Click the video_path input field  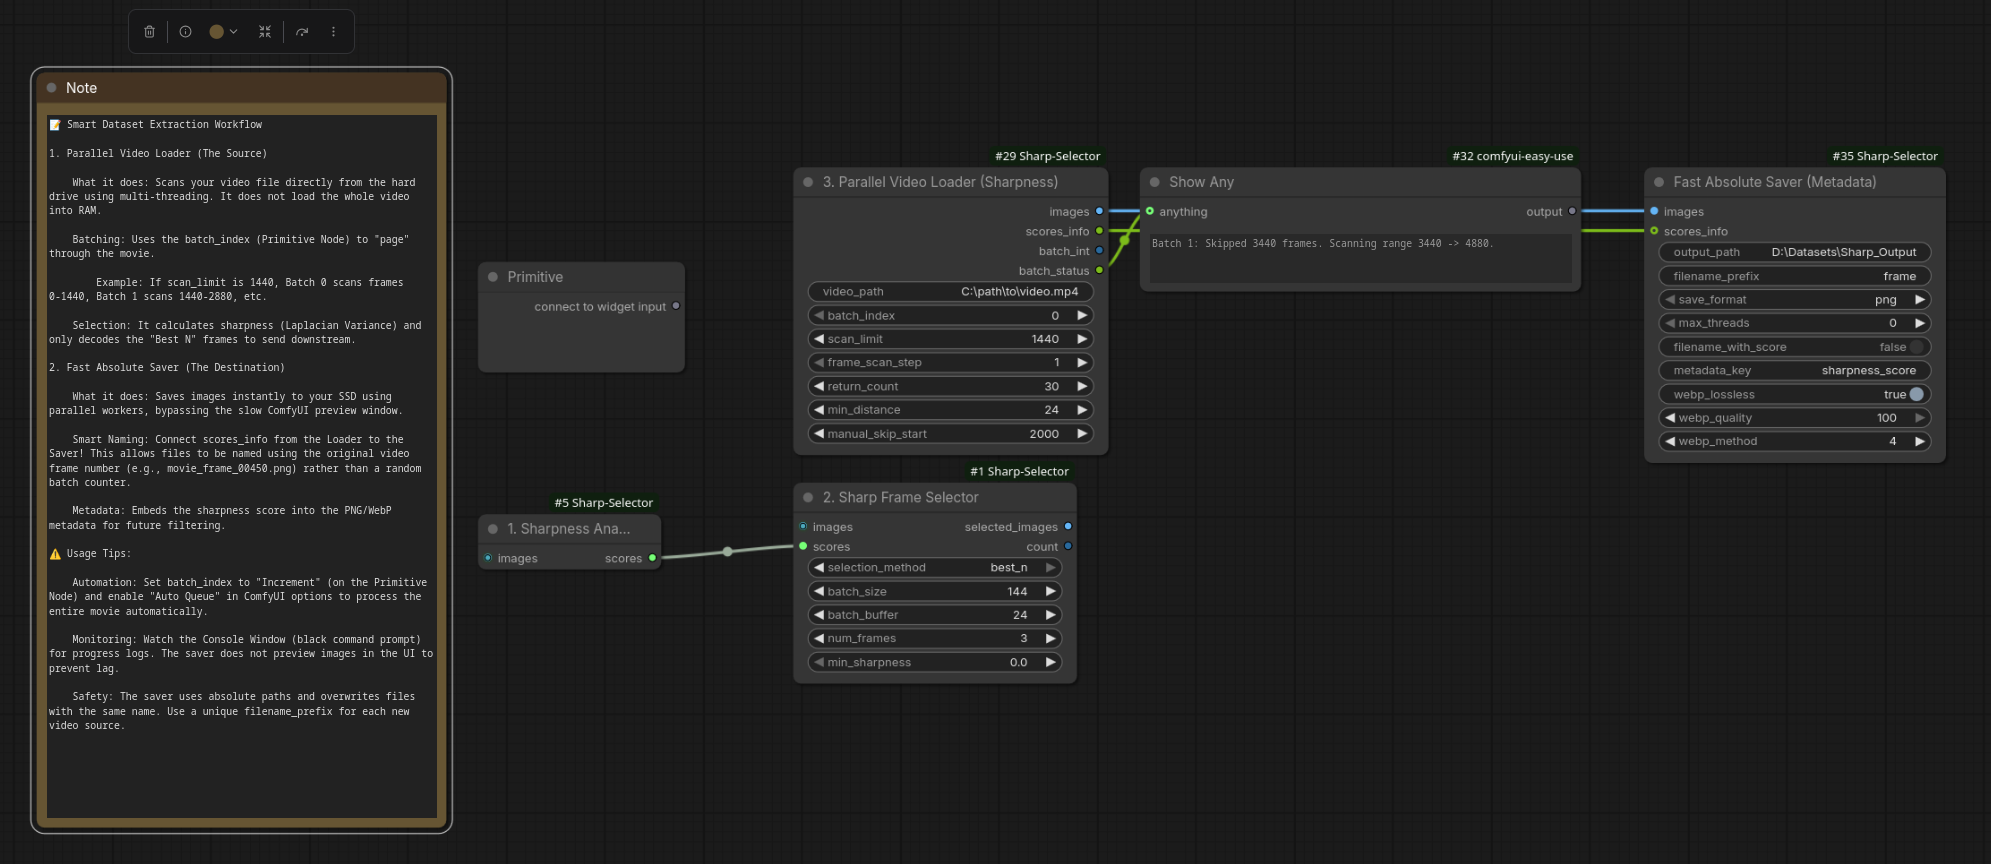point(950,292)
